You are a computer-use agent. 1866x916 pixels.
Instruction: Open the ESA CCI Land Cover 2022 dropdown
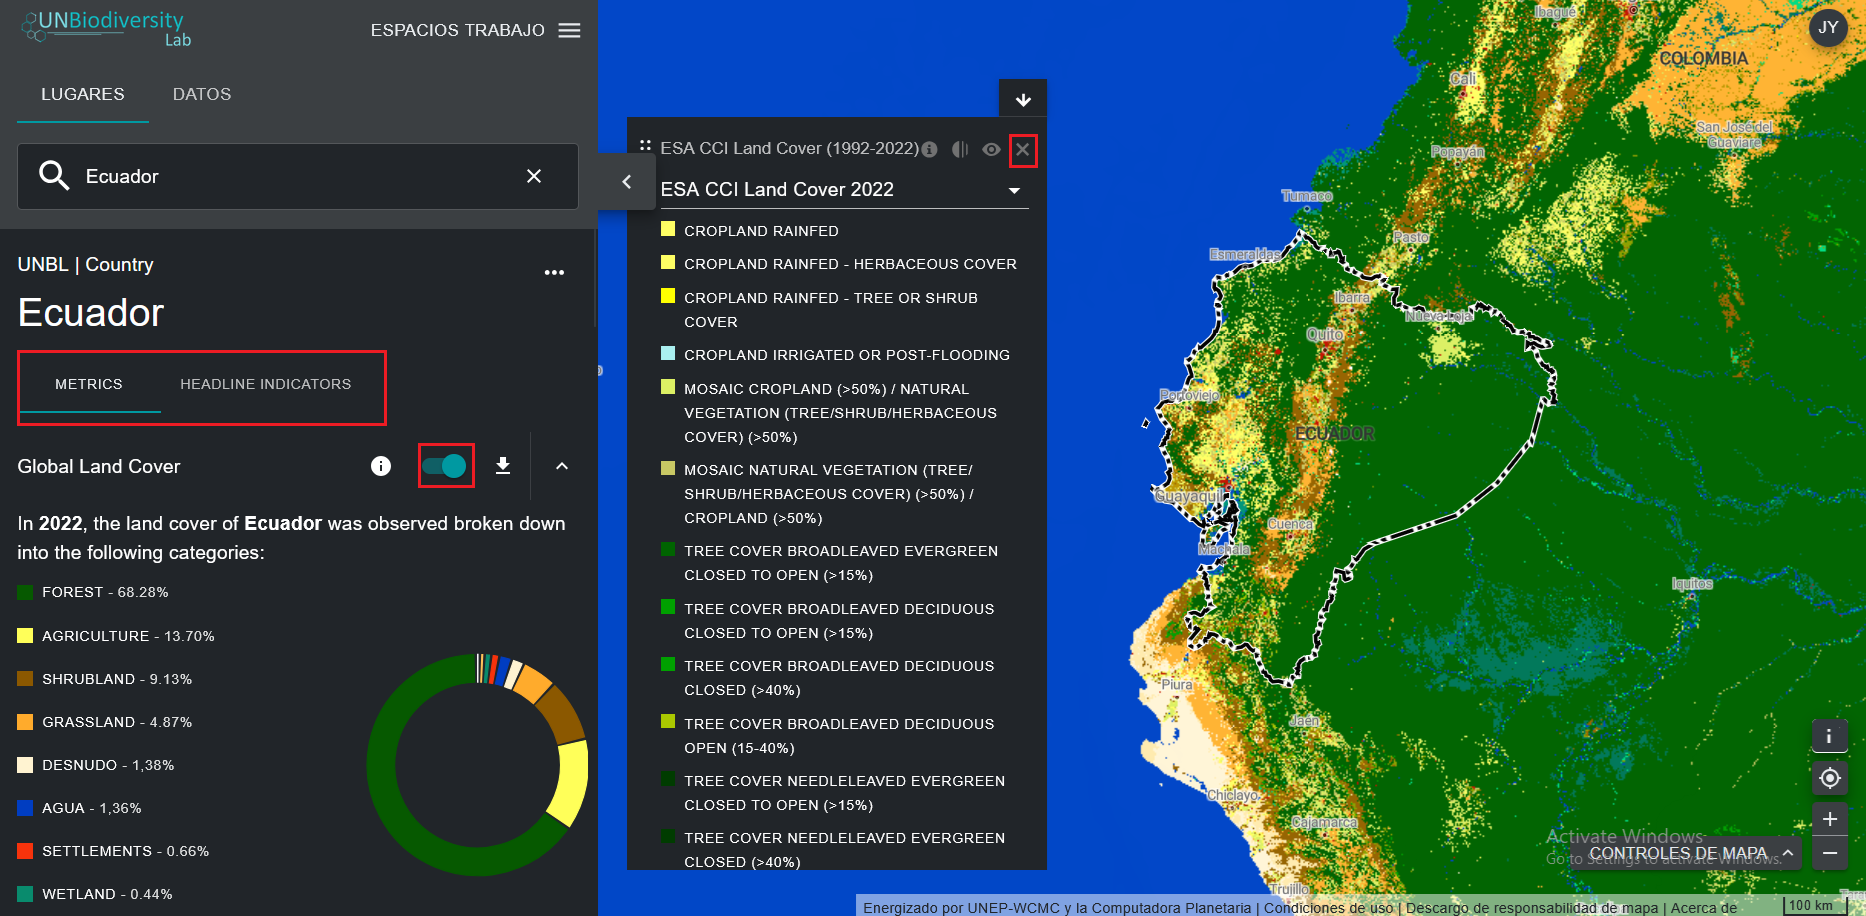click(x=1014, y=190)
